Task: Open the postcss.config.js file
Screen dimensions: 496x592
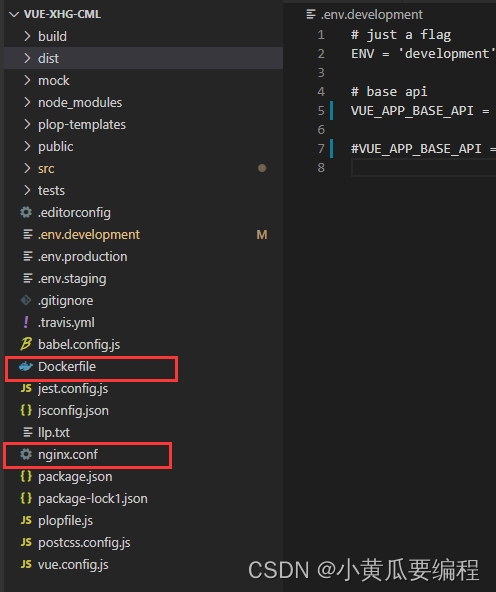Action: point(84,543)
